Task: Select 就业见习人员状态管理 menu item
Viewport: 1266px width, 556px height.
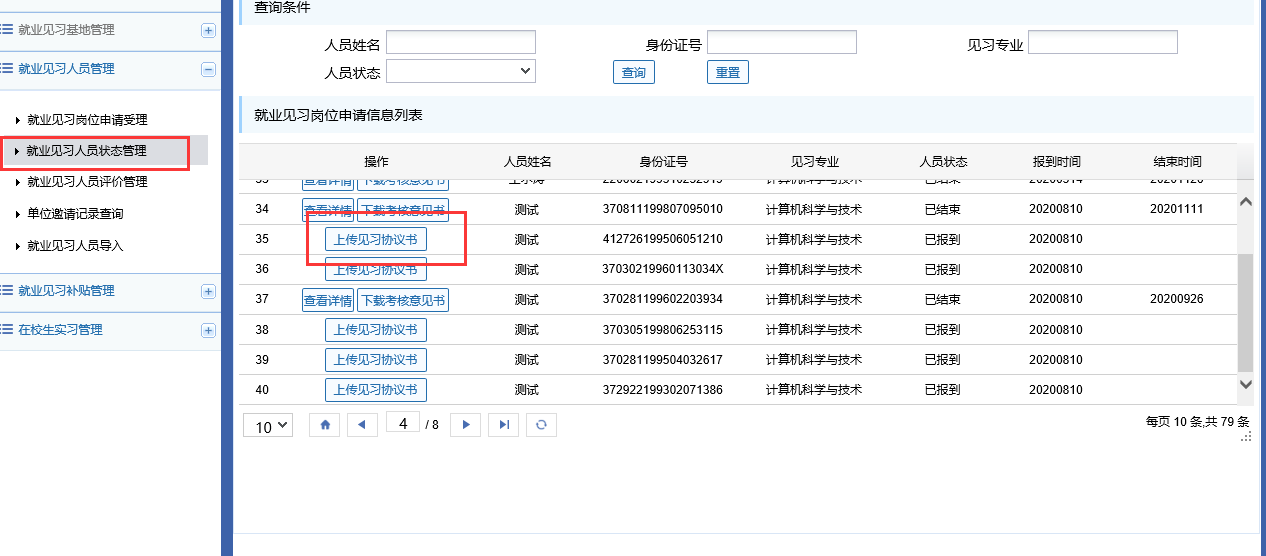Action: coord(87,151)
